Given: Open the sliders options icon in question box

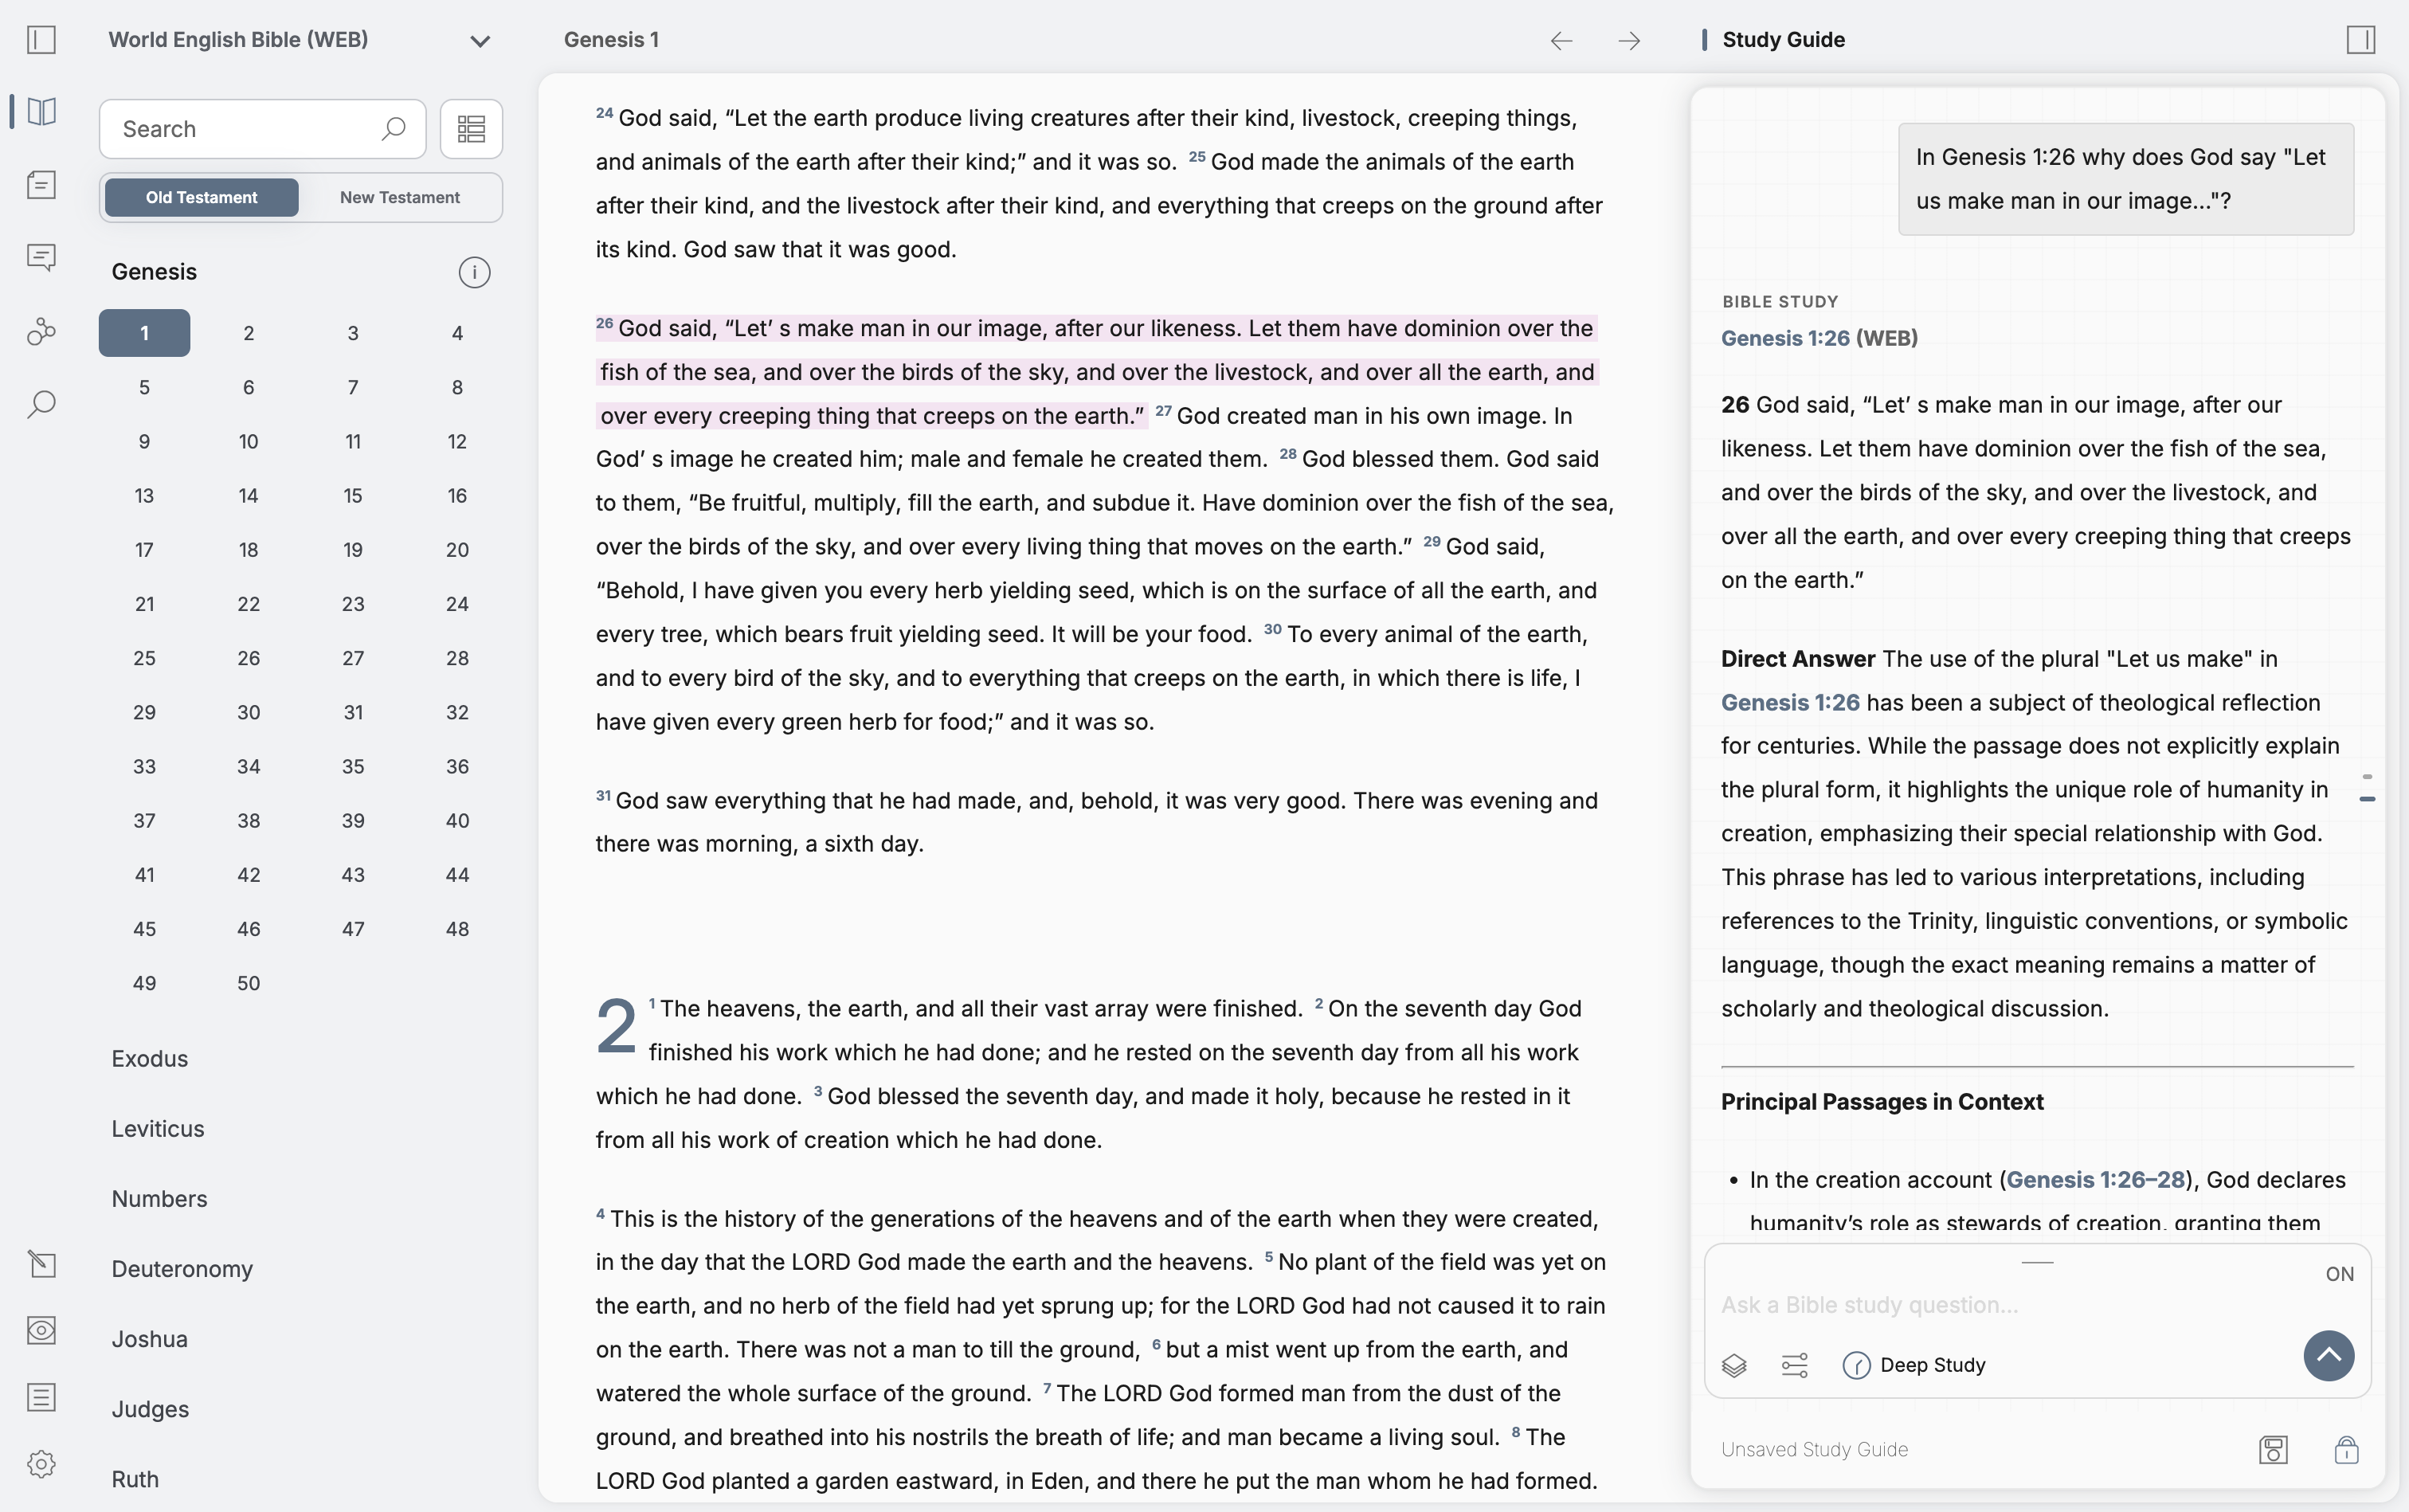Looking at the screenshot, I should [1795, 1365].
